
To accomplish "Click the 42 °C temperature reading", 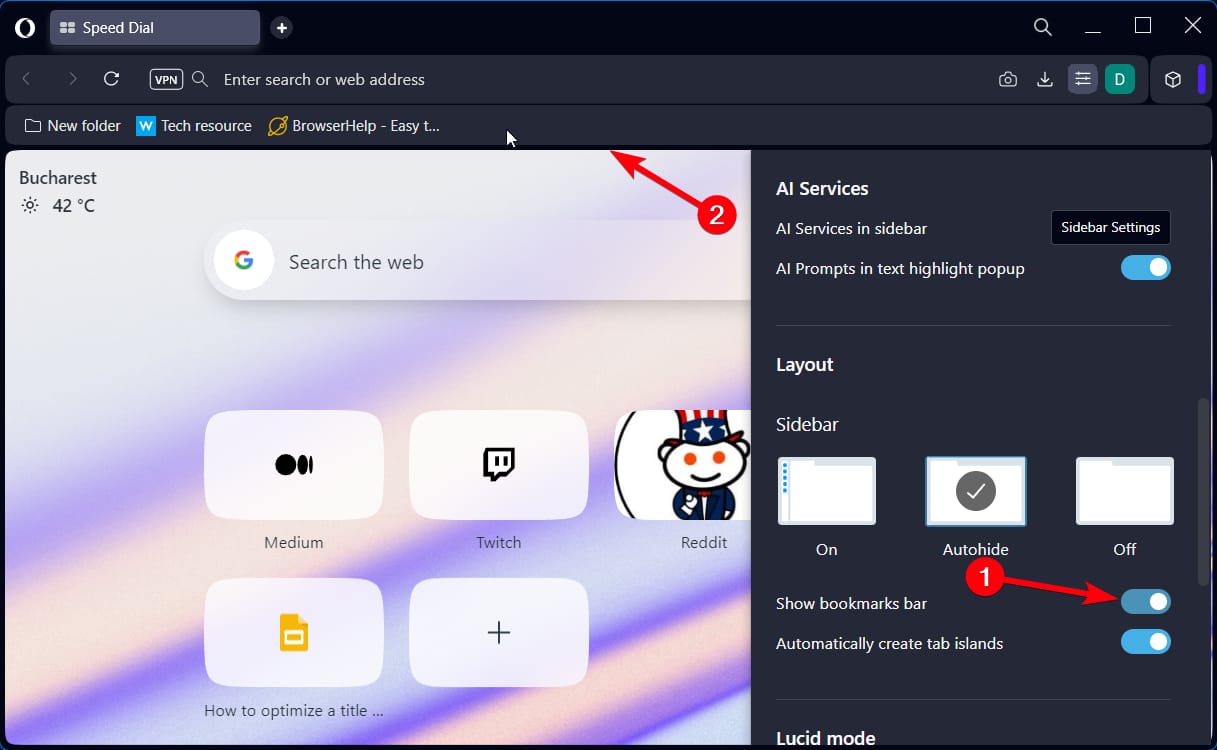I will point(74,206).
